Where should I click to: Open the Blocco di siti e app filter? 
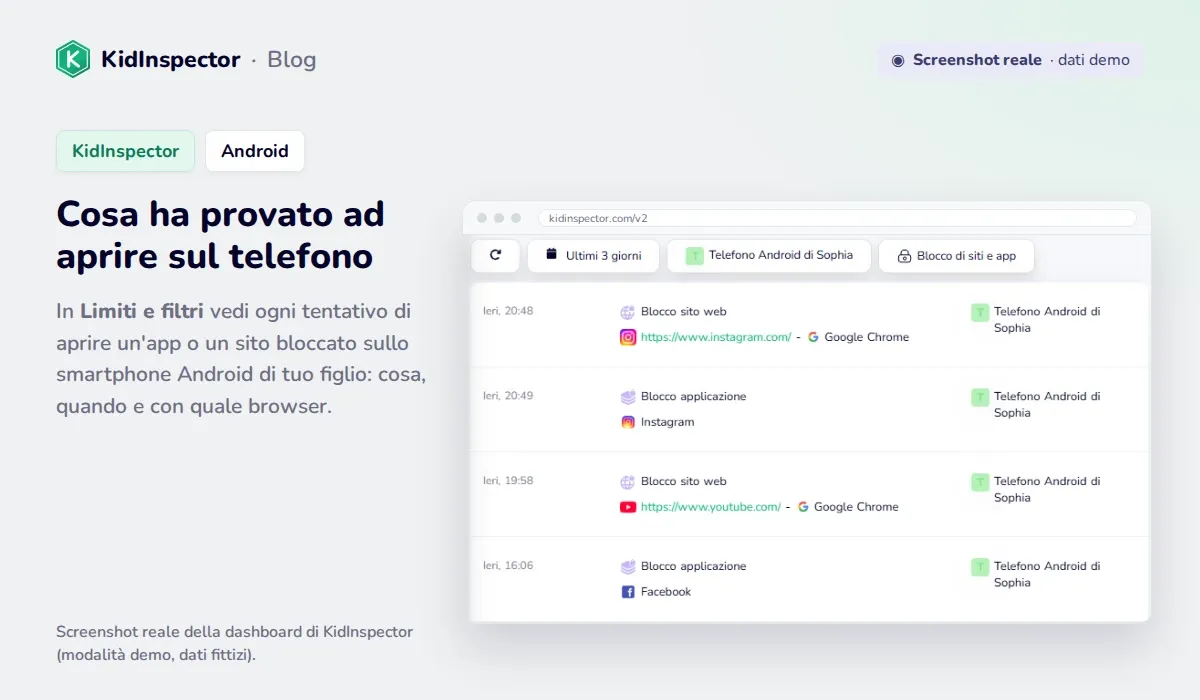tap(956, 256)
